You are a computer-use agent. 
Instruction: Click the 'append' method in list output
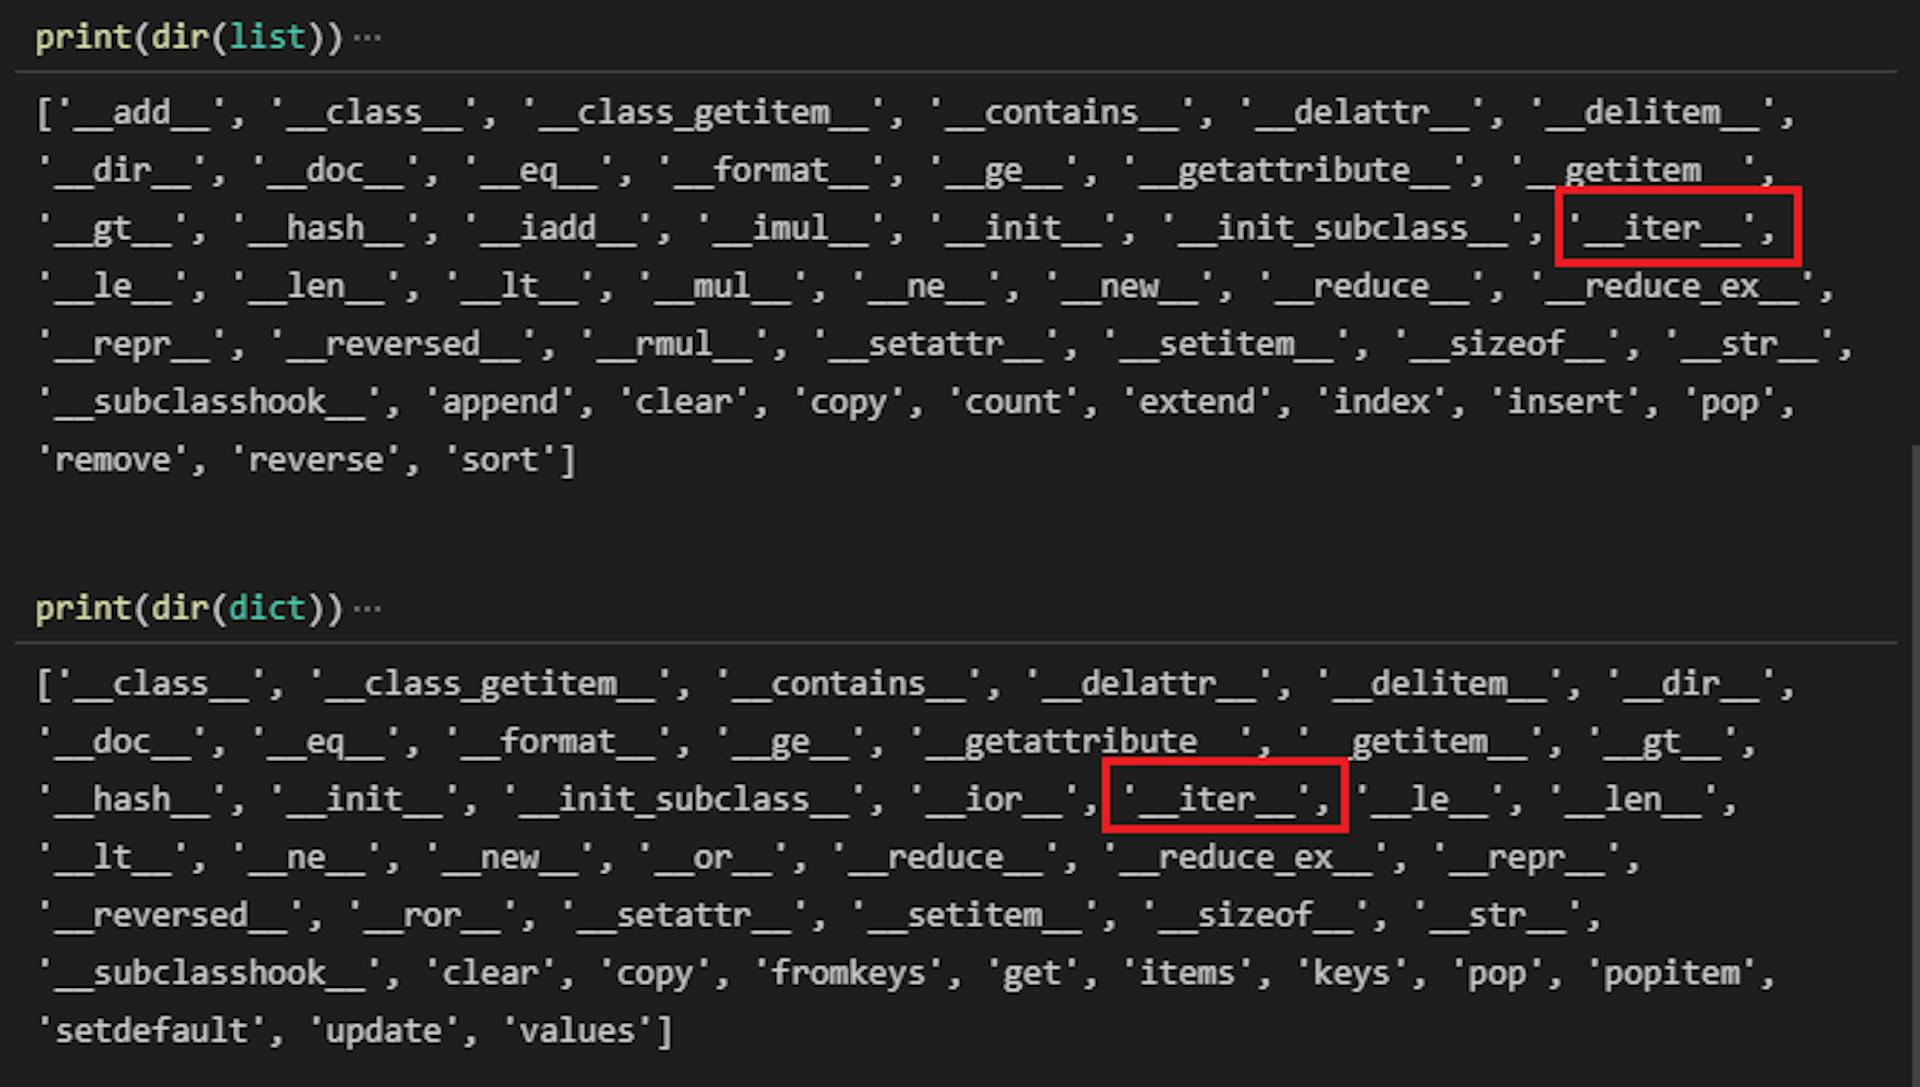[496, 402]
